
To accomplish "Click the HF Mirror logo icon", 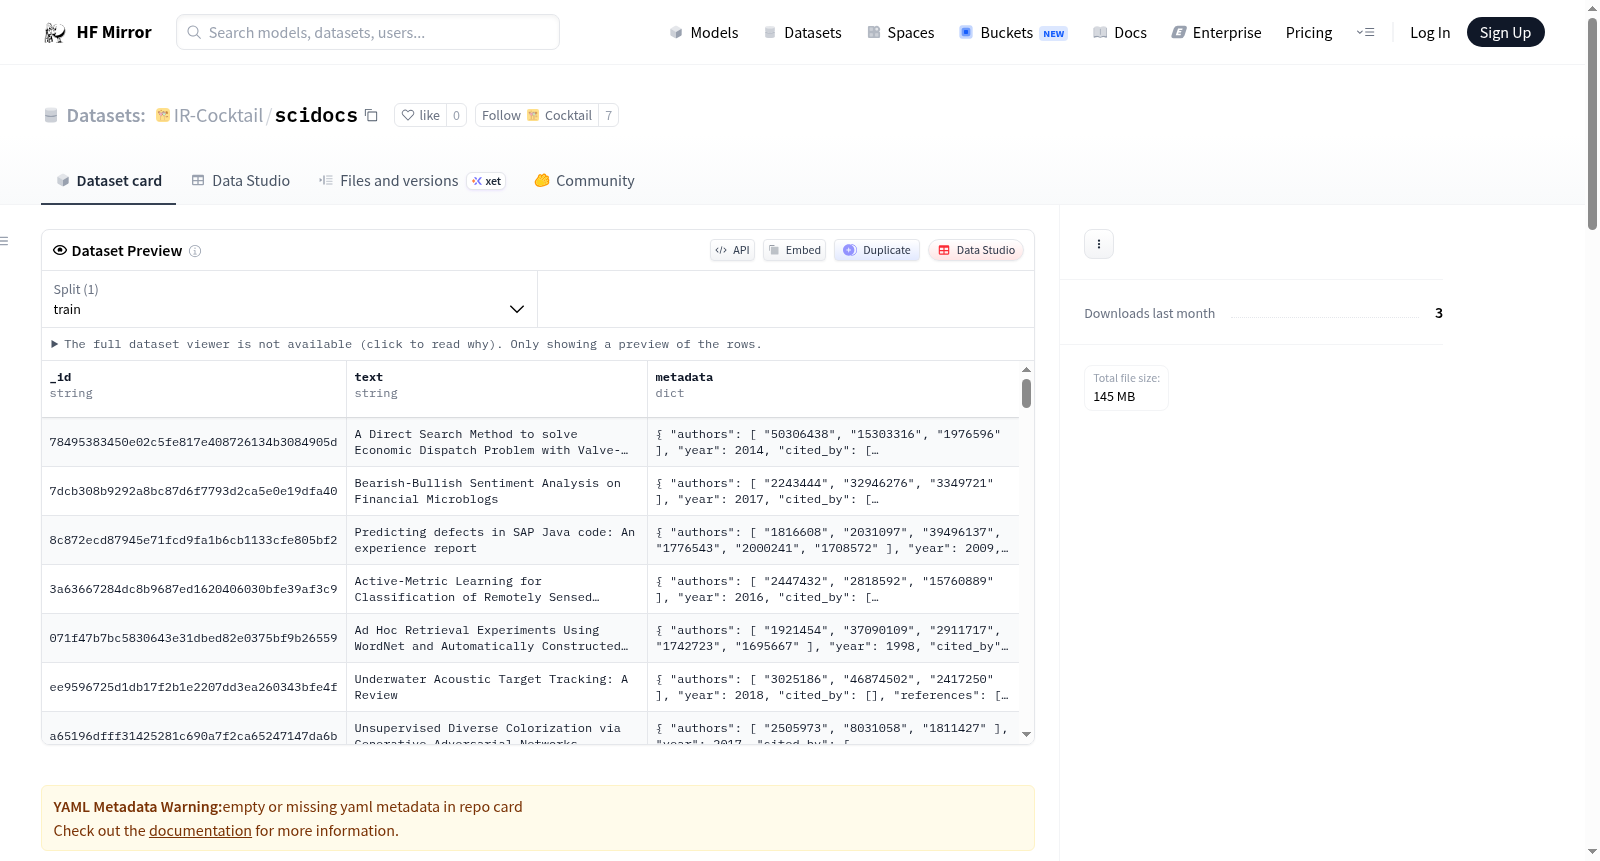I will point(55,33).
